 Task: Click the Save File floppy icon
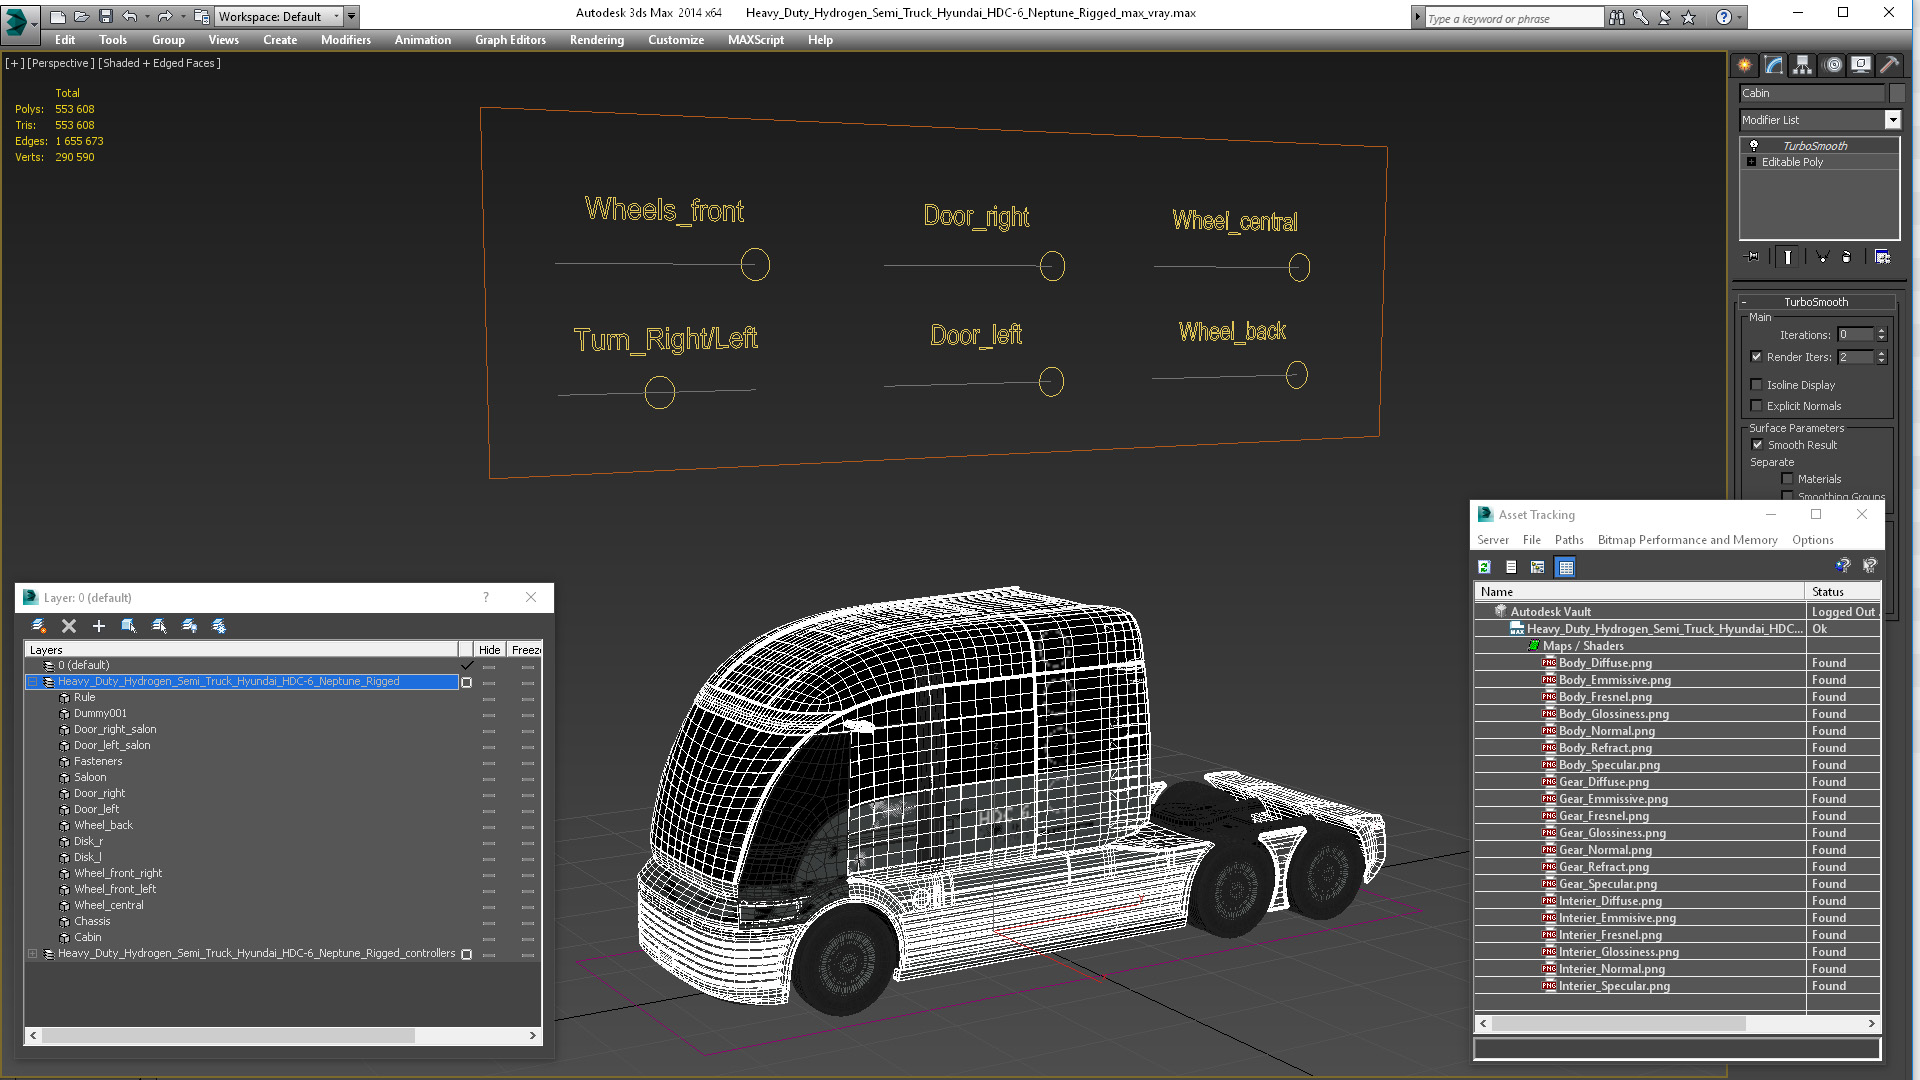(x=106, y=16)
